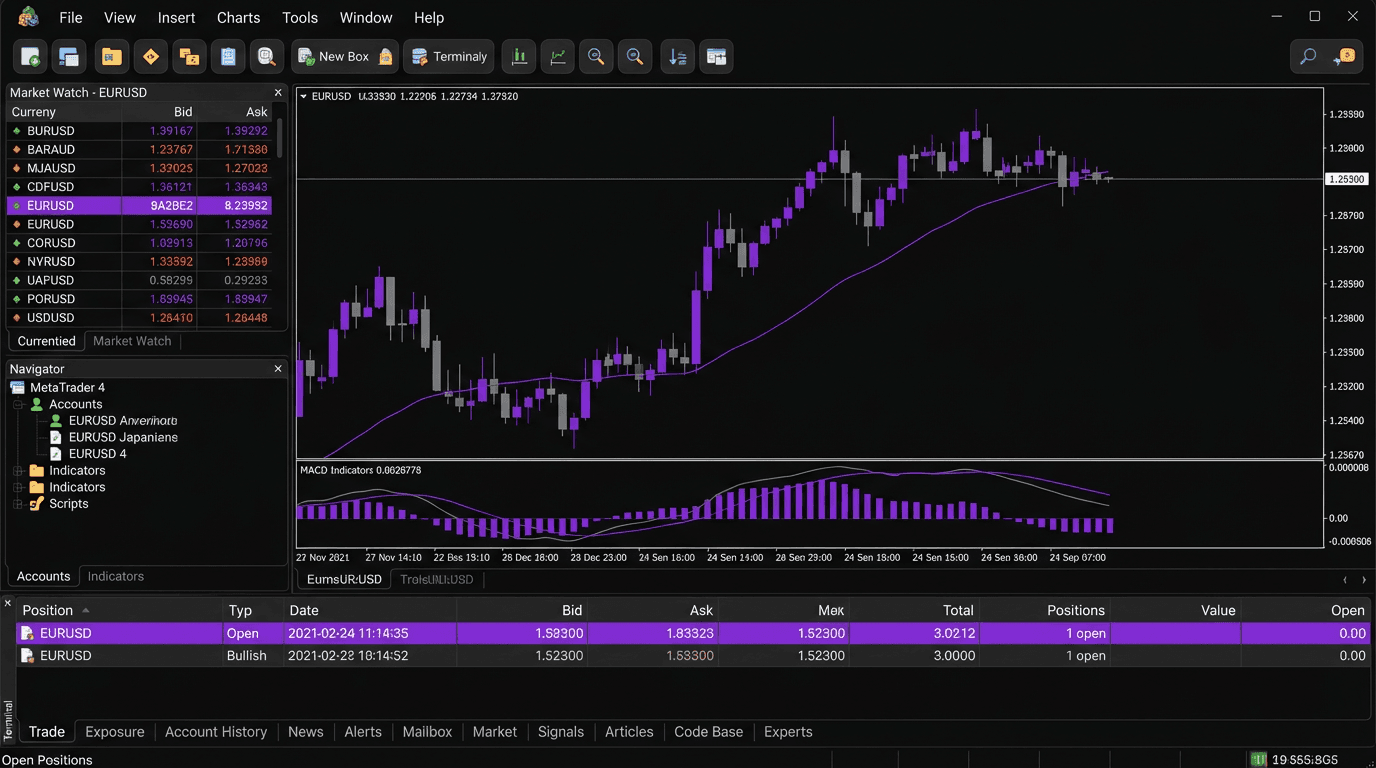Click the New Box button
Screen dimensions: 1376x768
click(345, 57)
